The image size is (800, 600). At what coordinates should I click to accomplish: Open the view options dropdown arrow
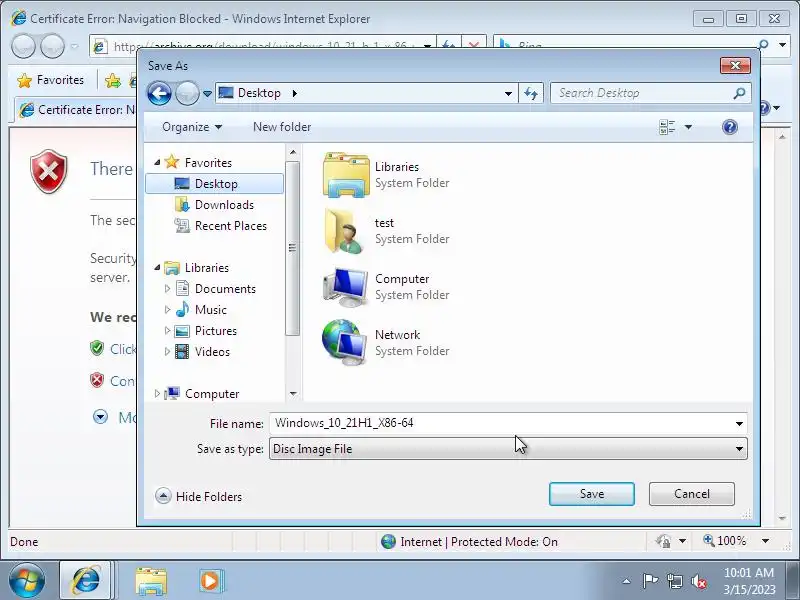click(x=688, y=127)
